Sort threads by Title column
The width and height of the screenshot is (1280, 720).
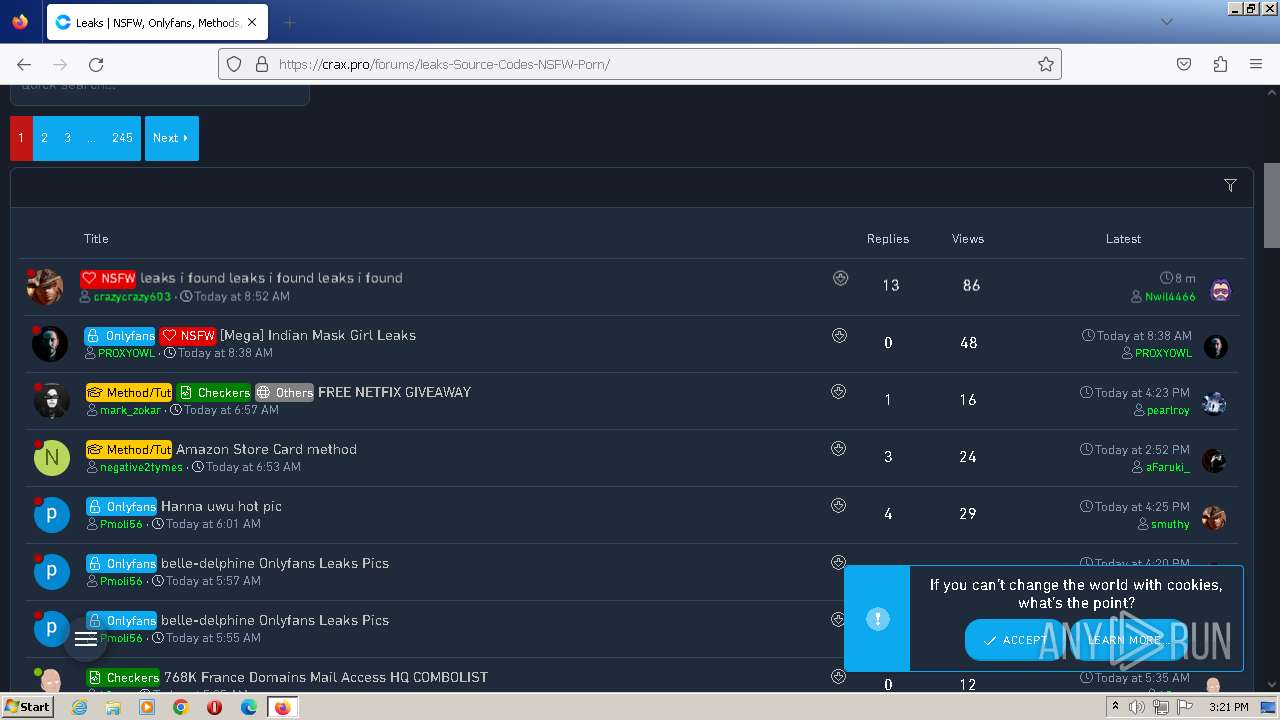[x=96, y=239]
